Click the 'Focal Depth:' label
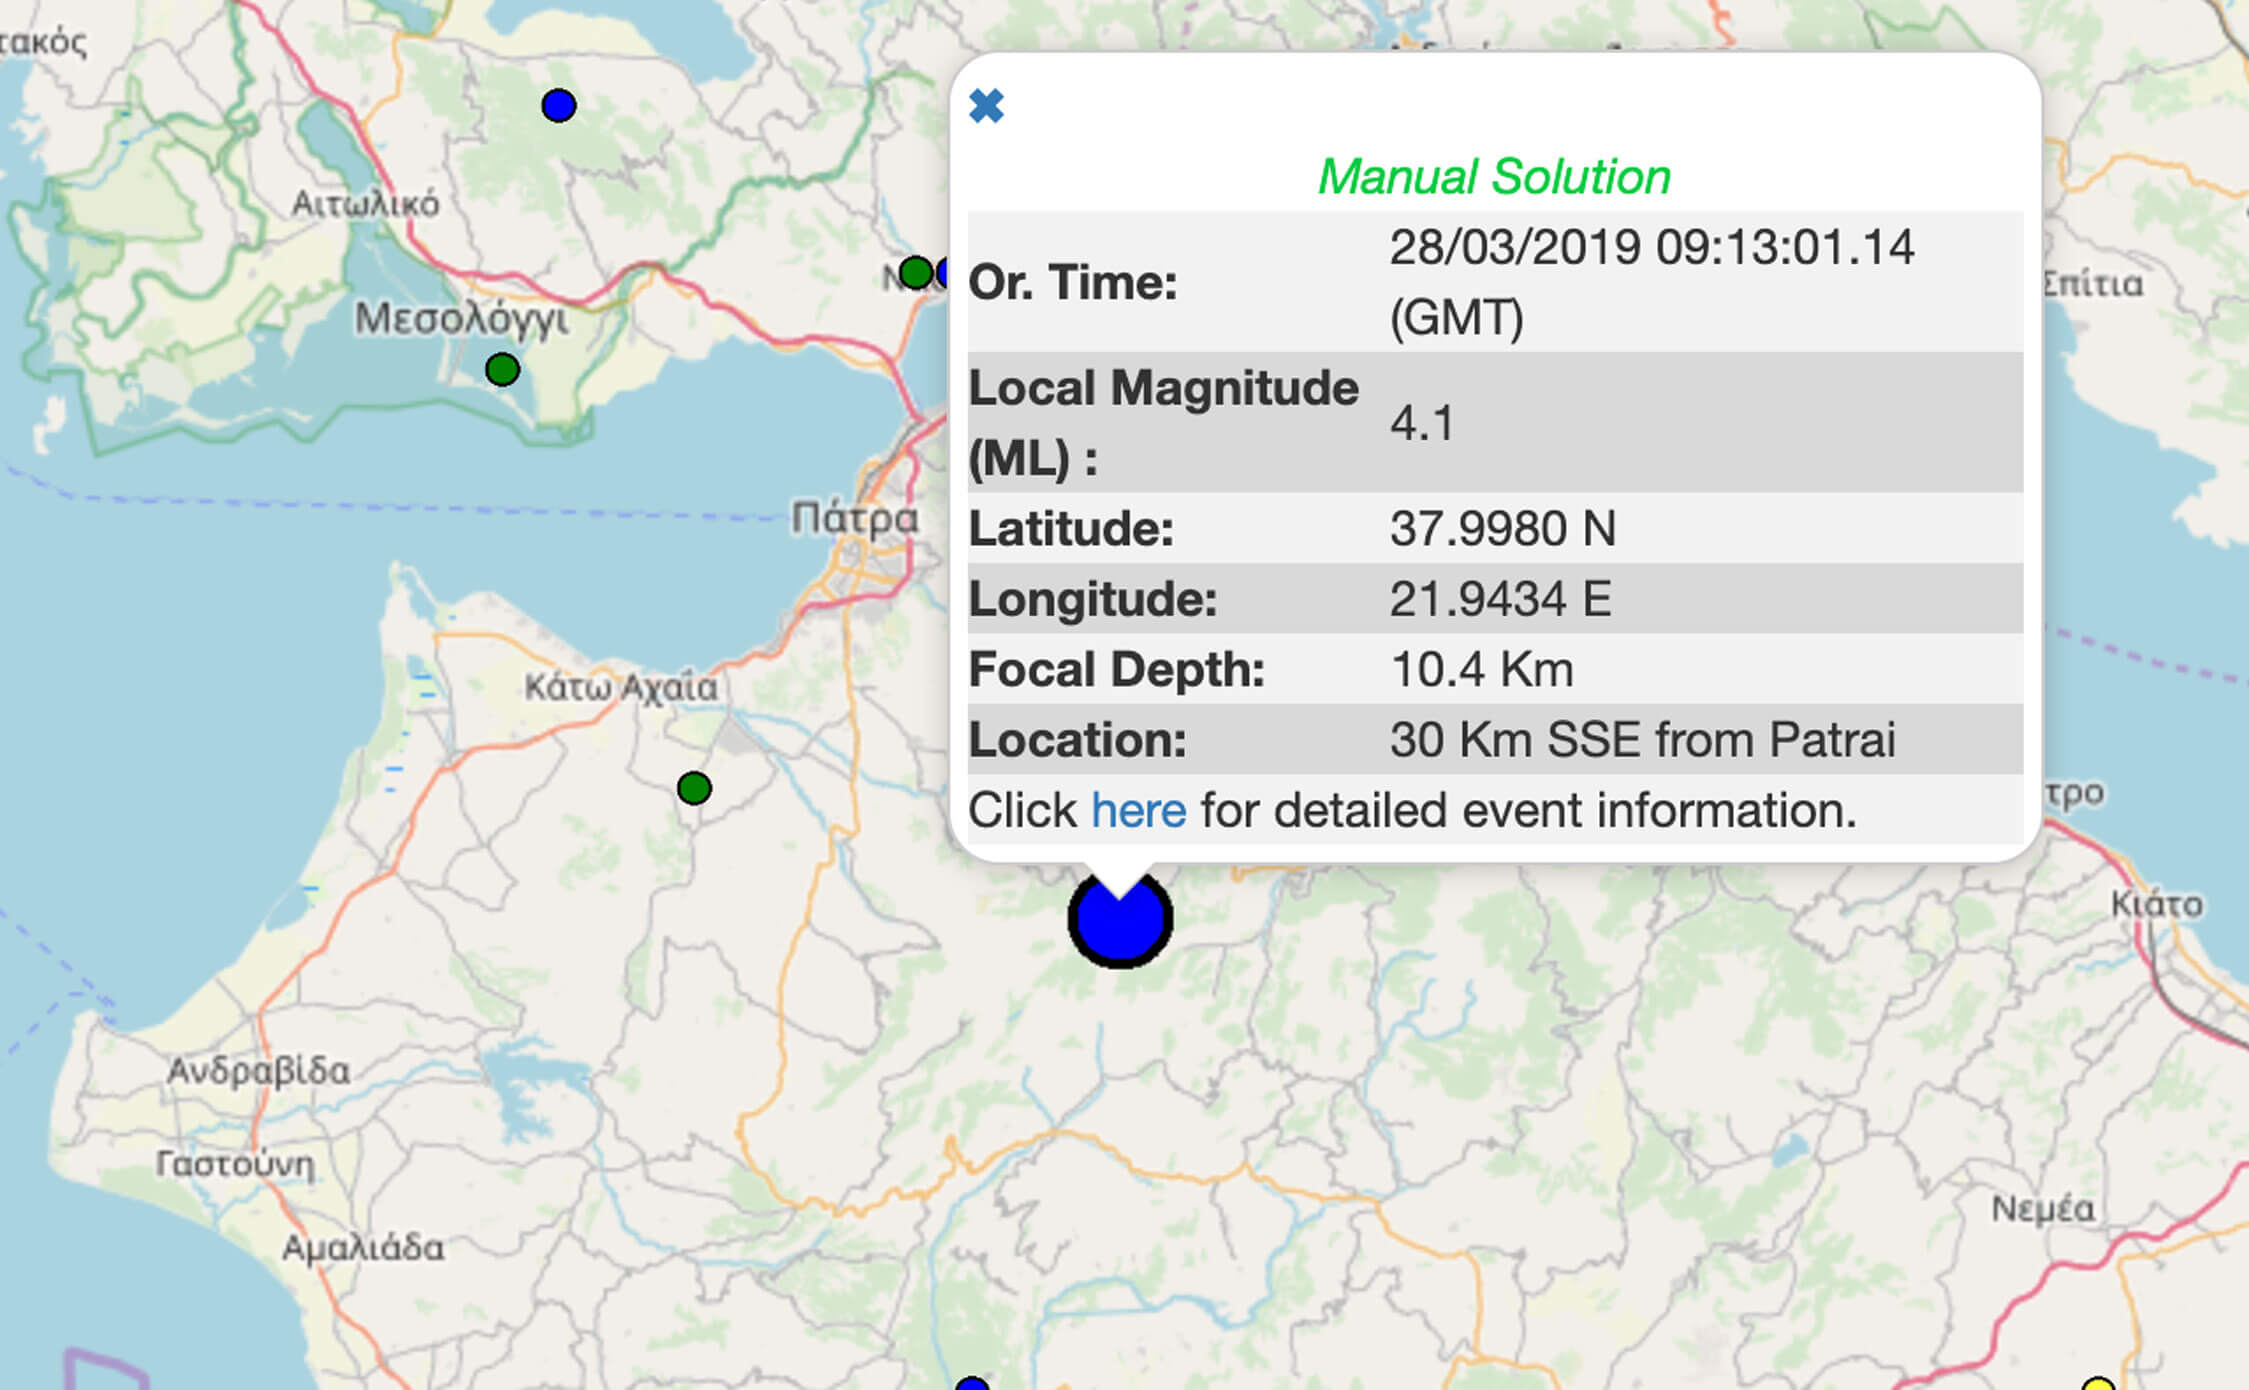 [1117, 669]
